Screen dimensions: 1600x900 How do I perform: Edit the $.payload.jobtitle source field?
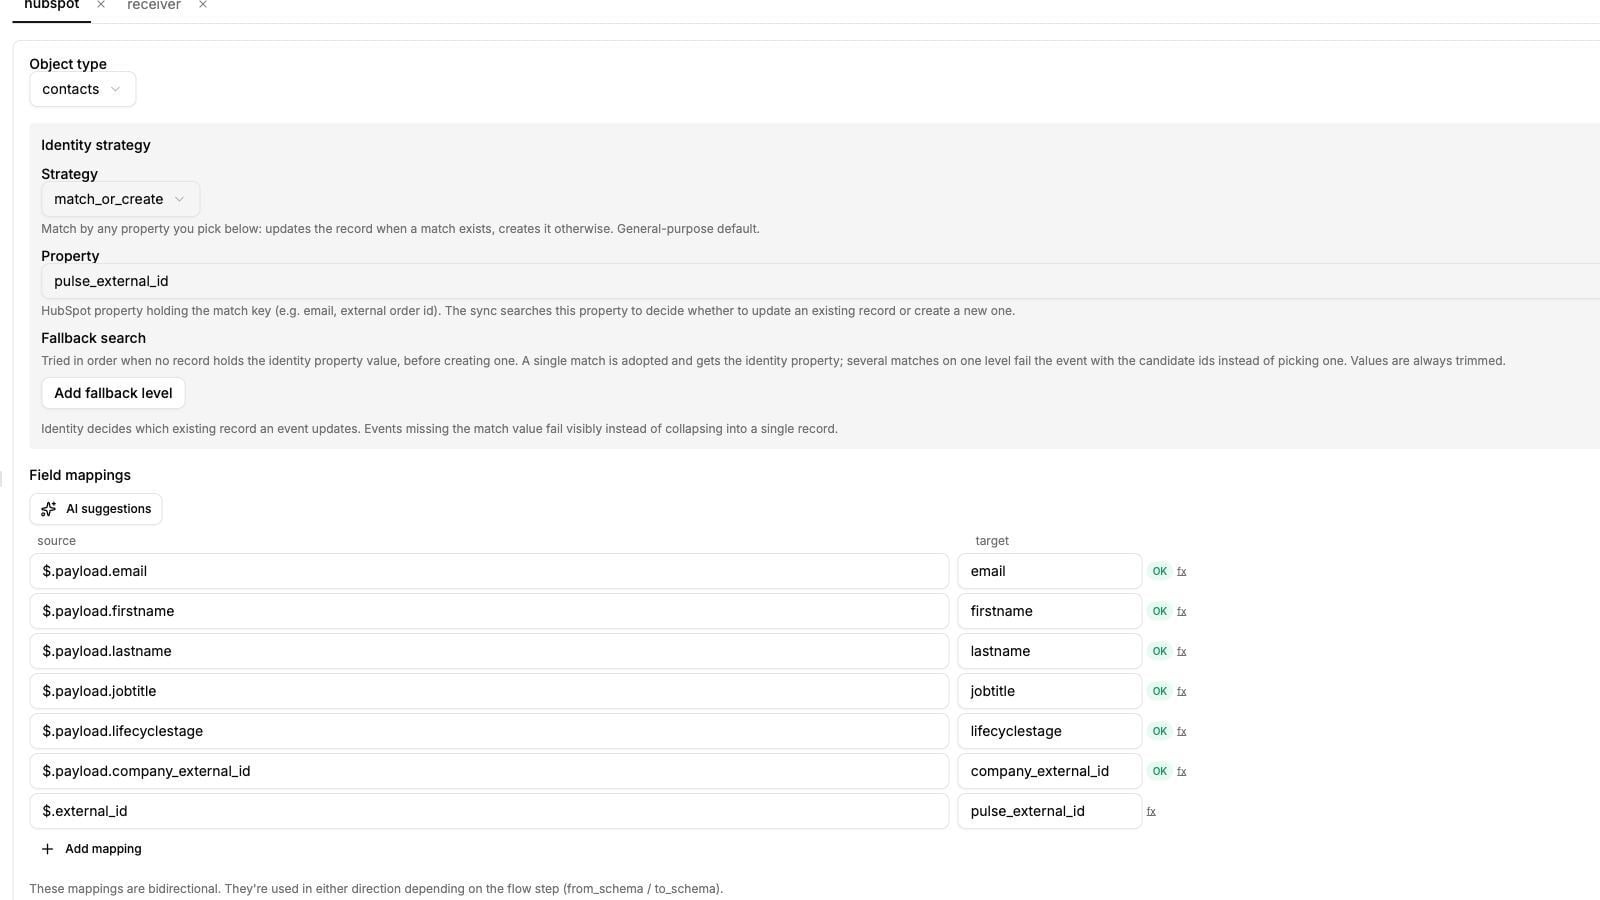tap(489, 691)
